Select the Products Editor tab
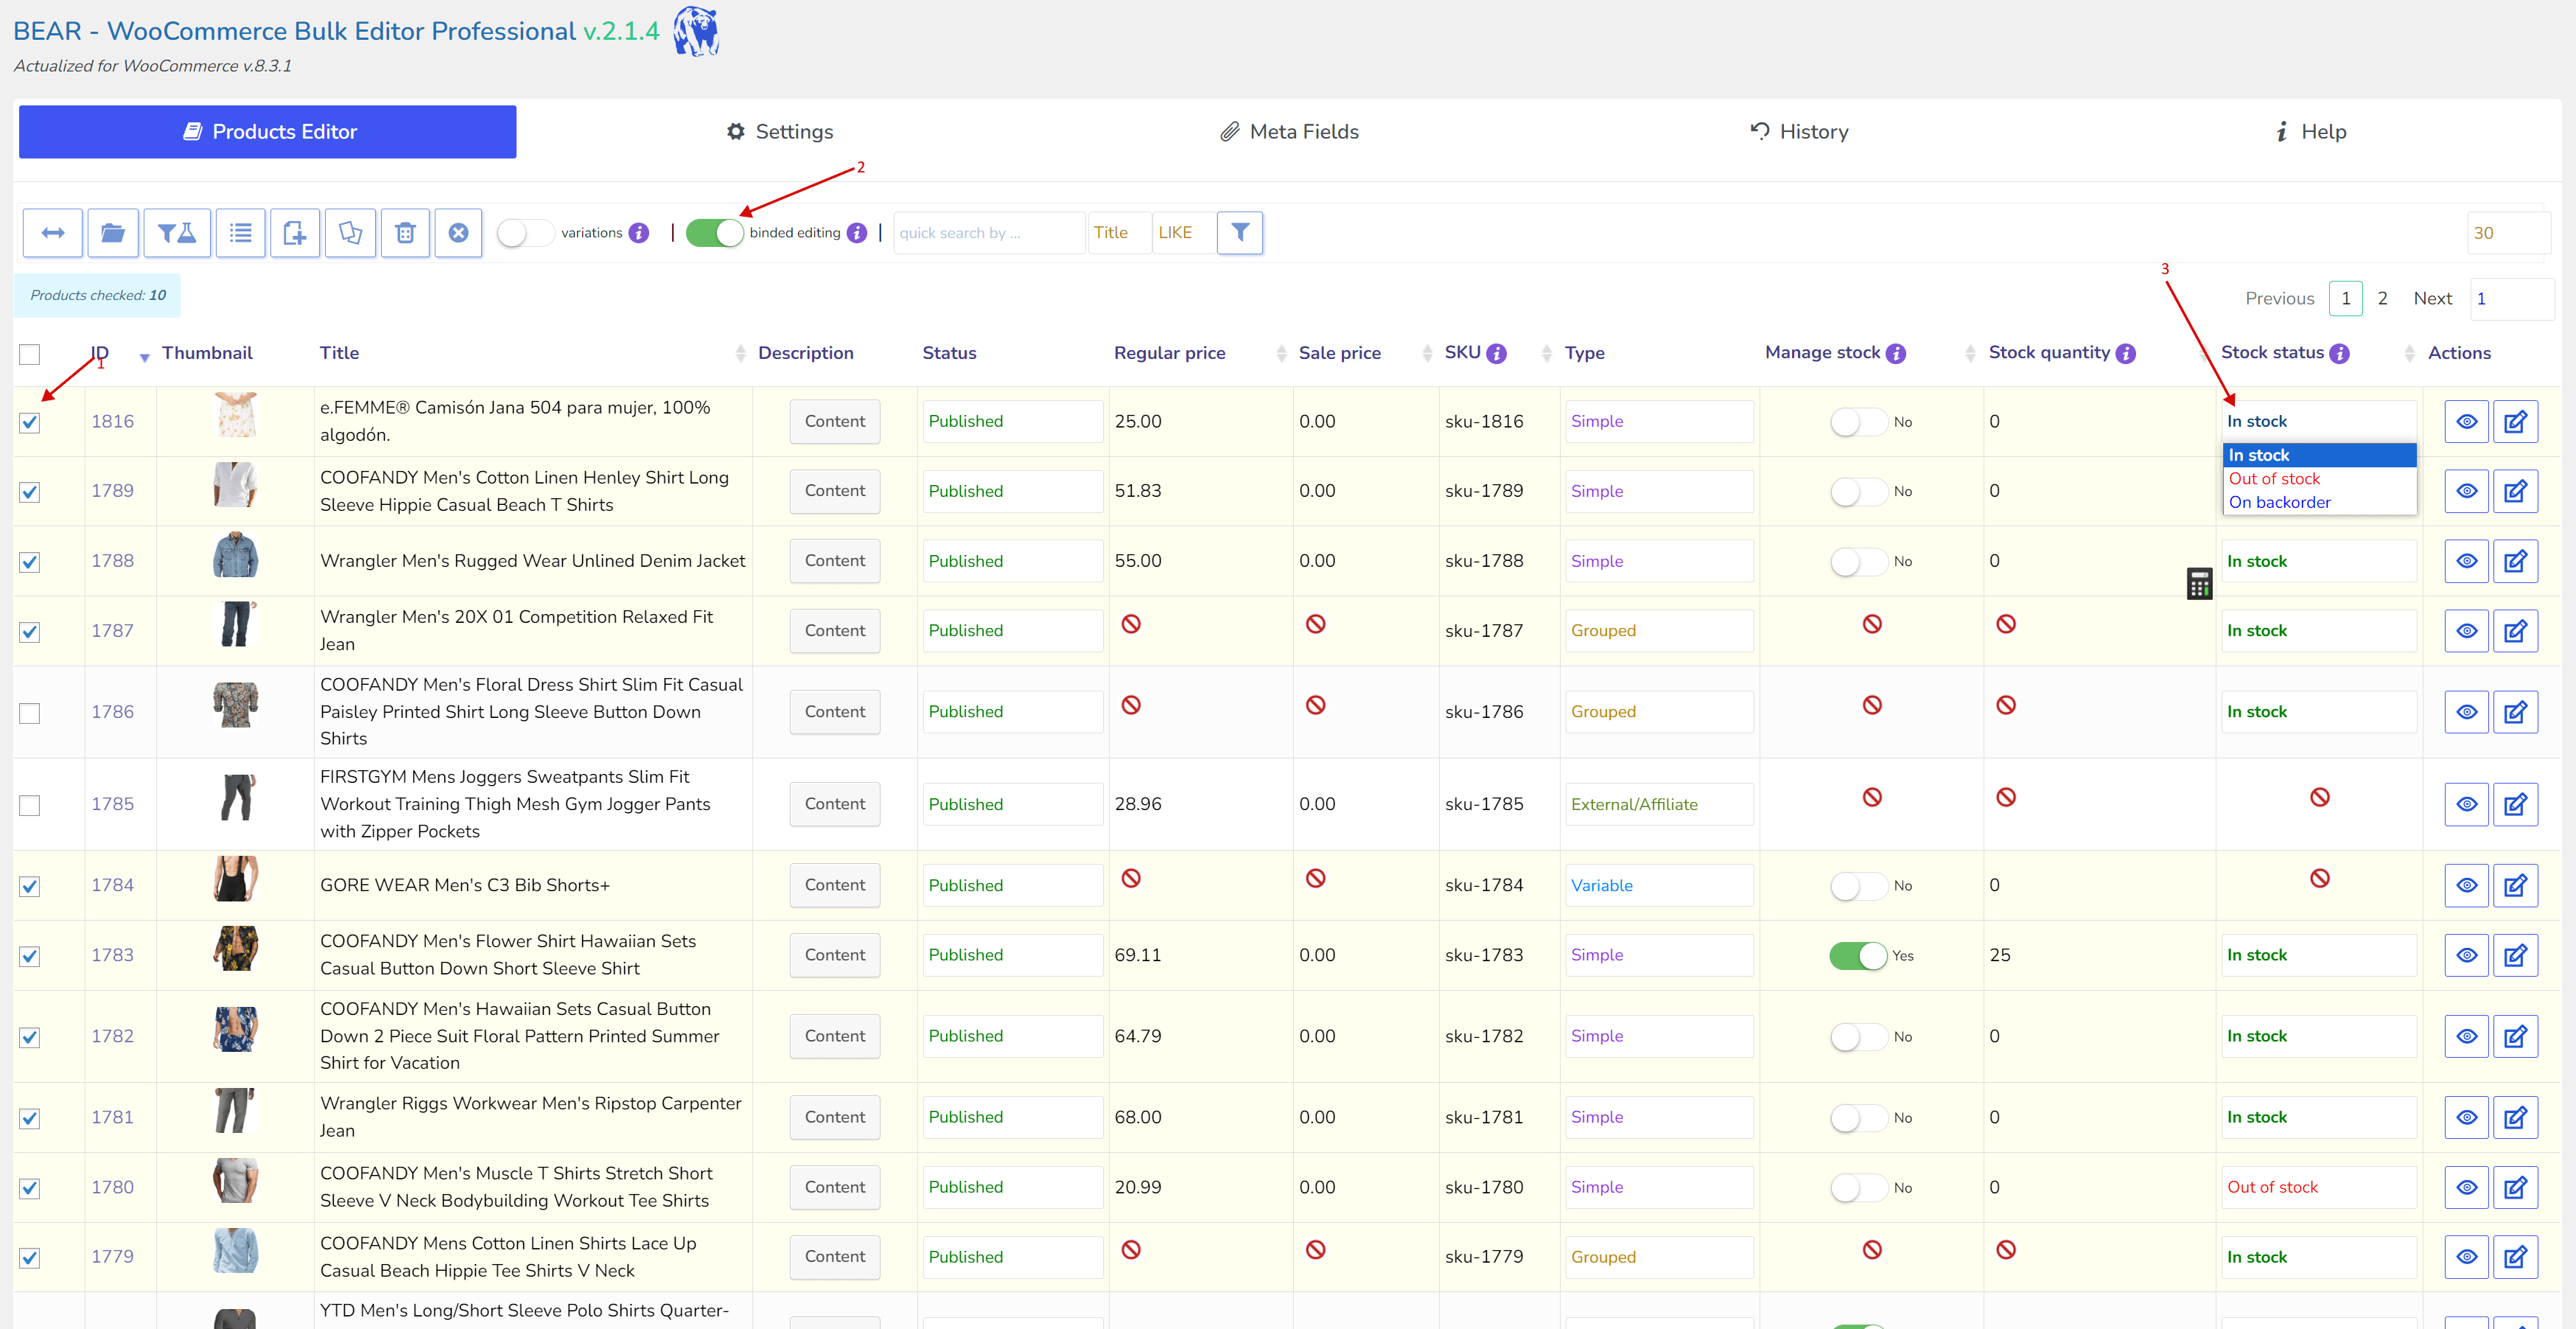 click(268, 132)
